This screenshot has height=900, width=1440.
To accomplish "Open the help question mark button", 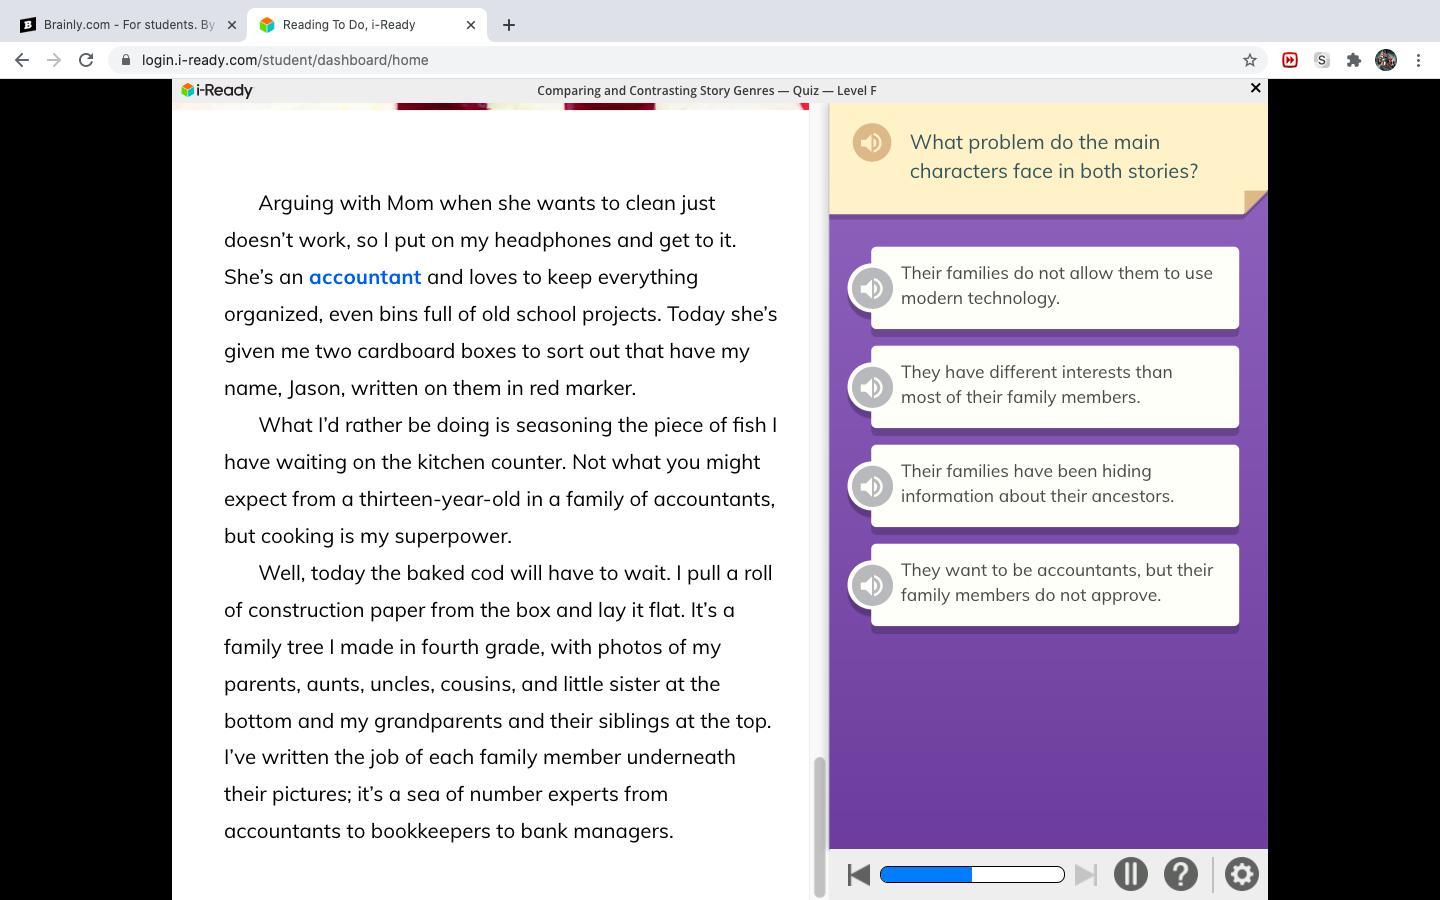I will coord(1180,874).
